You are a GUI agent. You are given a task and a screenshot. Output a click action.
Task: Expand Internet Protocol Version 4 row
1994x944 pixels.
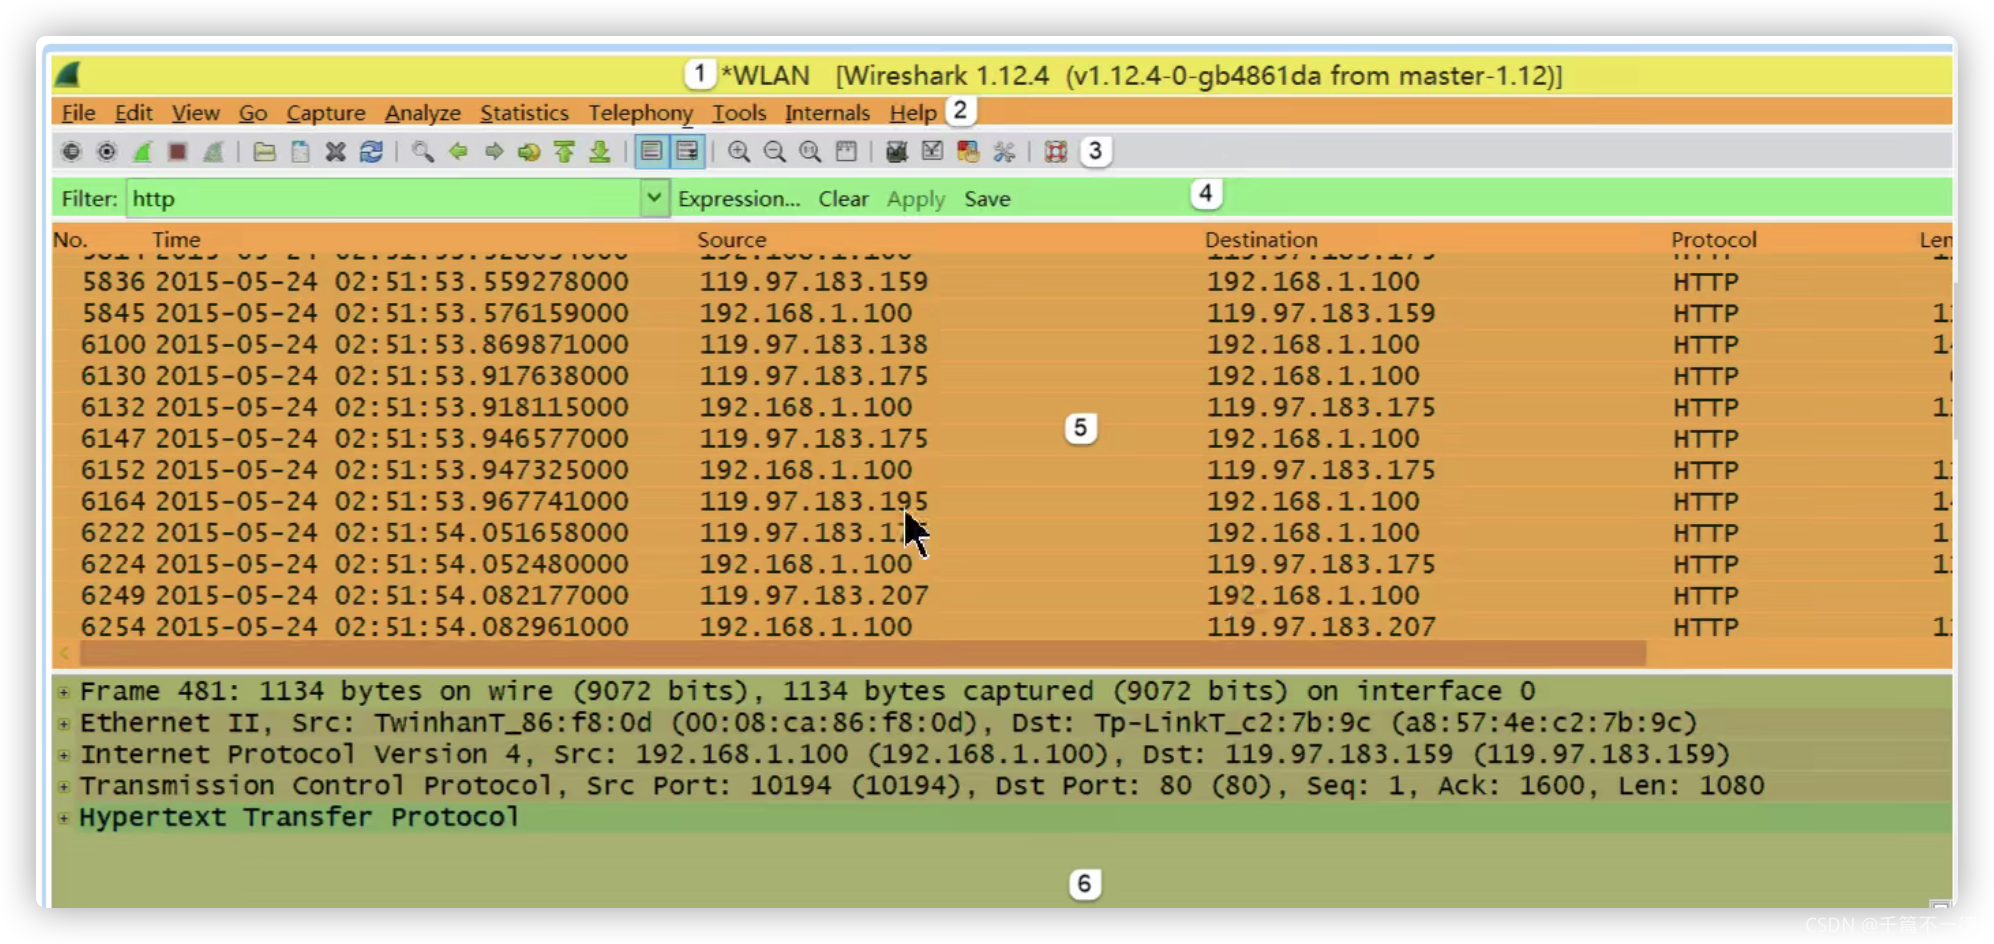coord(64,755)
